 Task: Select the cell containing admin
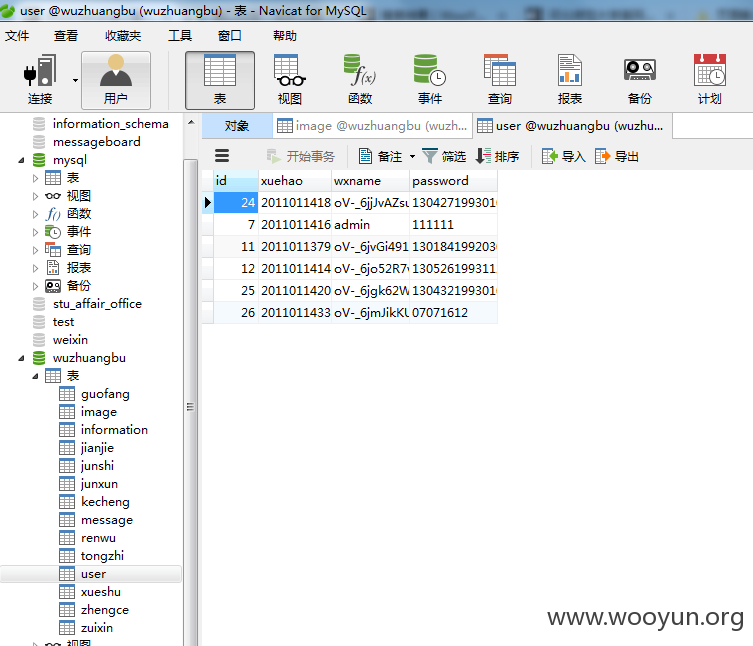[370, 225]
